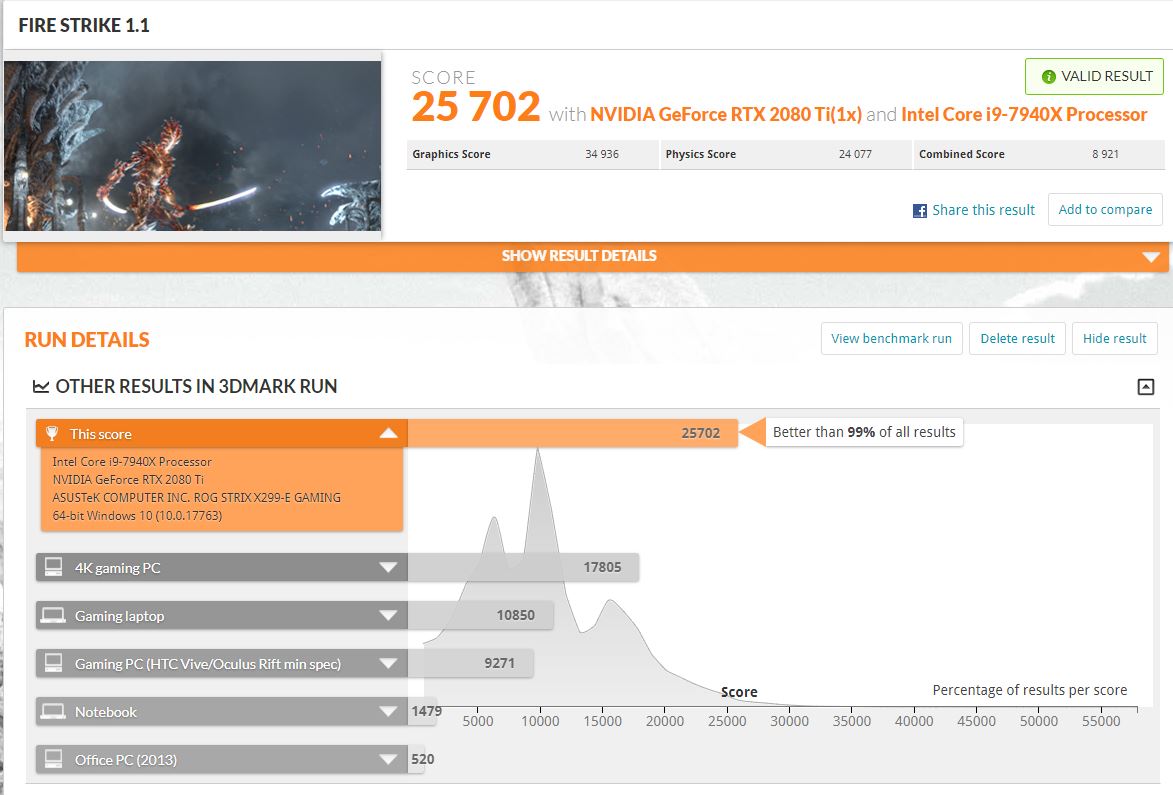This screenshot has width=1173, height=795.
Task: Click the laptop icon on Gaming laptop row
Action: coord(53,615)
